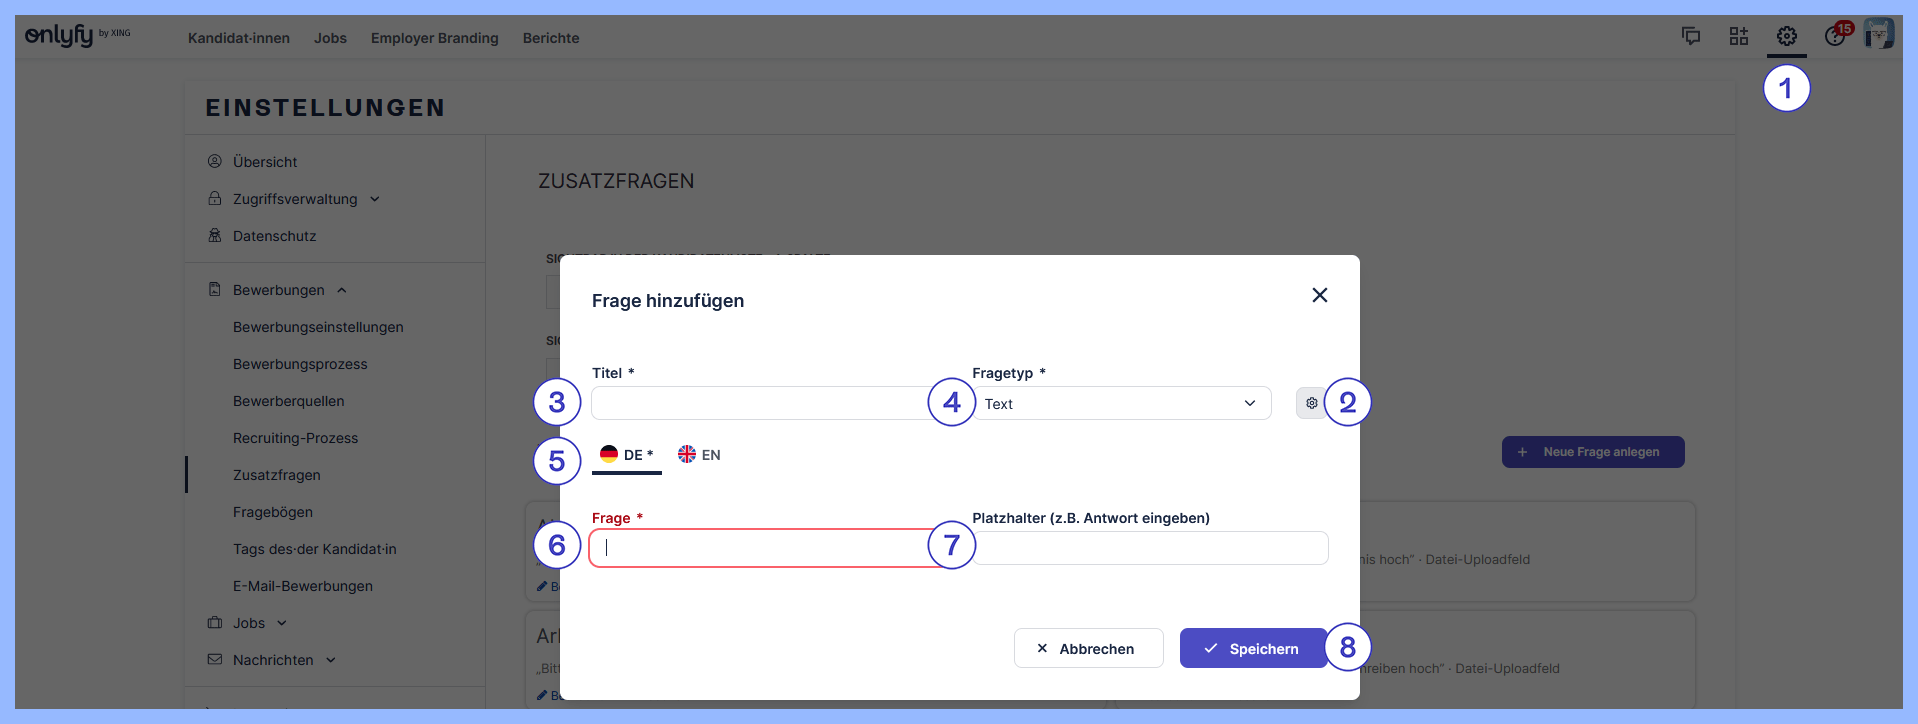Open Datenschutz in the settings sidebar
The height and width of the screenshot is (724, 1918).
(274, 236)
